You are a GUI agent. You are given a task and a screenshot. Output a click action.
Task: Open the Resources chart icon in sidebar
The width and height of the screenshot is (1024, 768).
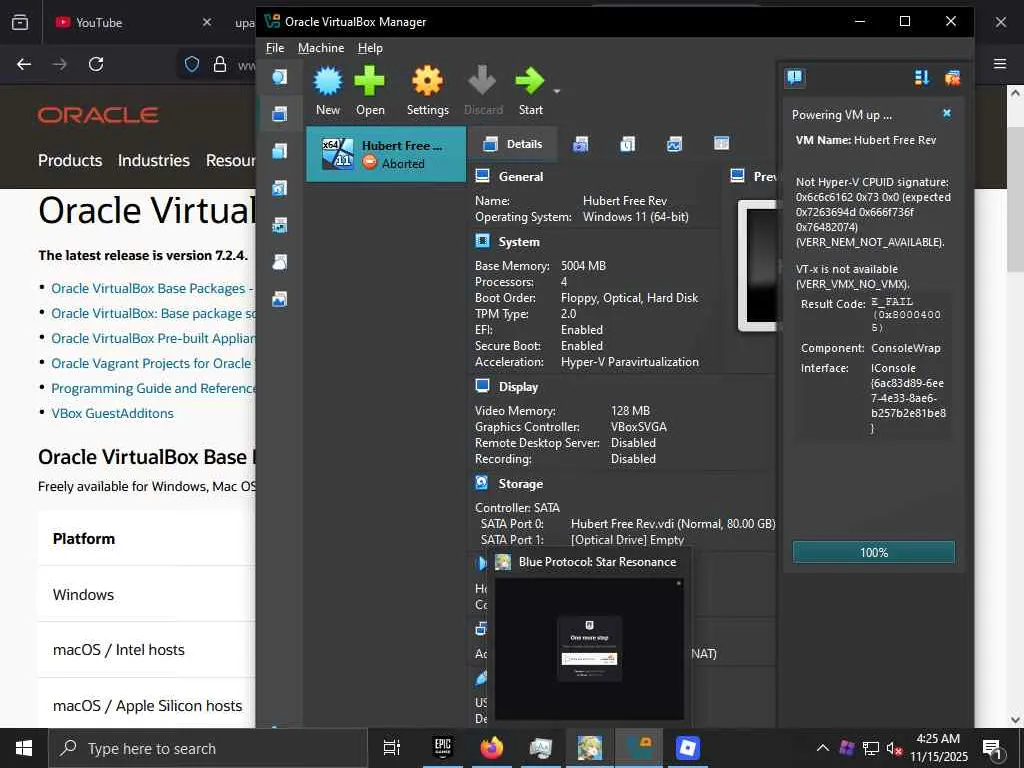pos(280,299)
